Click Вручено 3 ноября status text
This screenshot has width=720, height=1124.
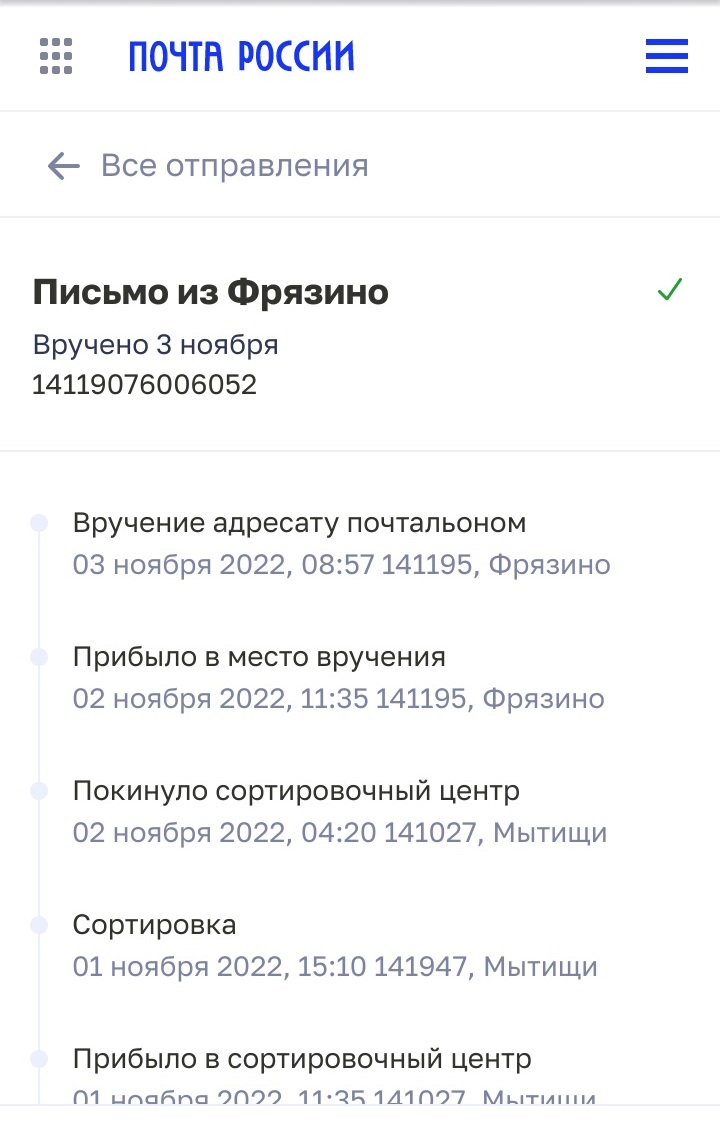pos(155,345)
